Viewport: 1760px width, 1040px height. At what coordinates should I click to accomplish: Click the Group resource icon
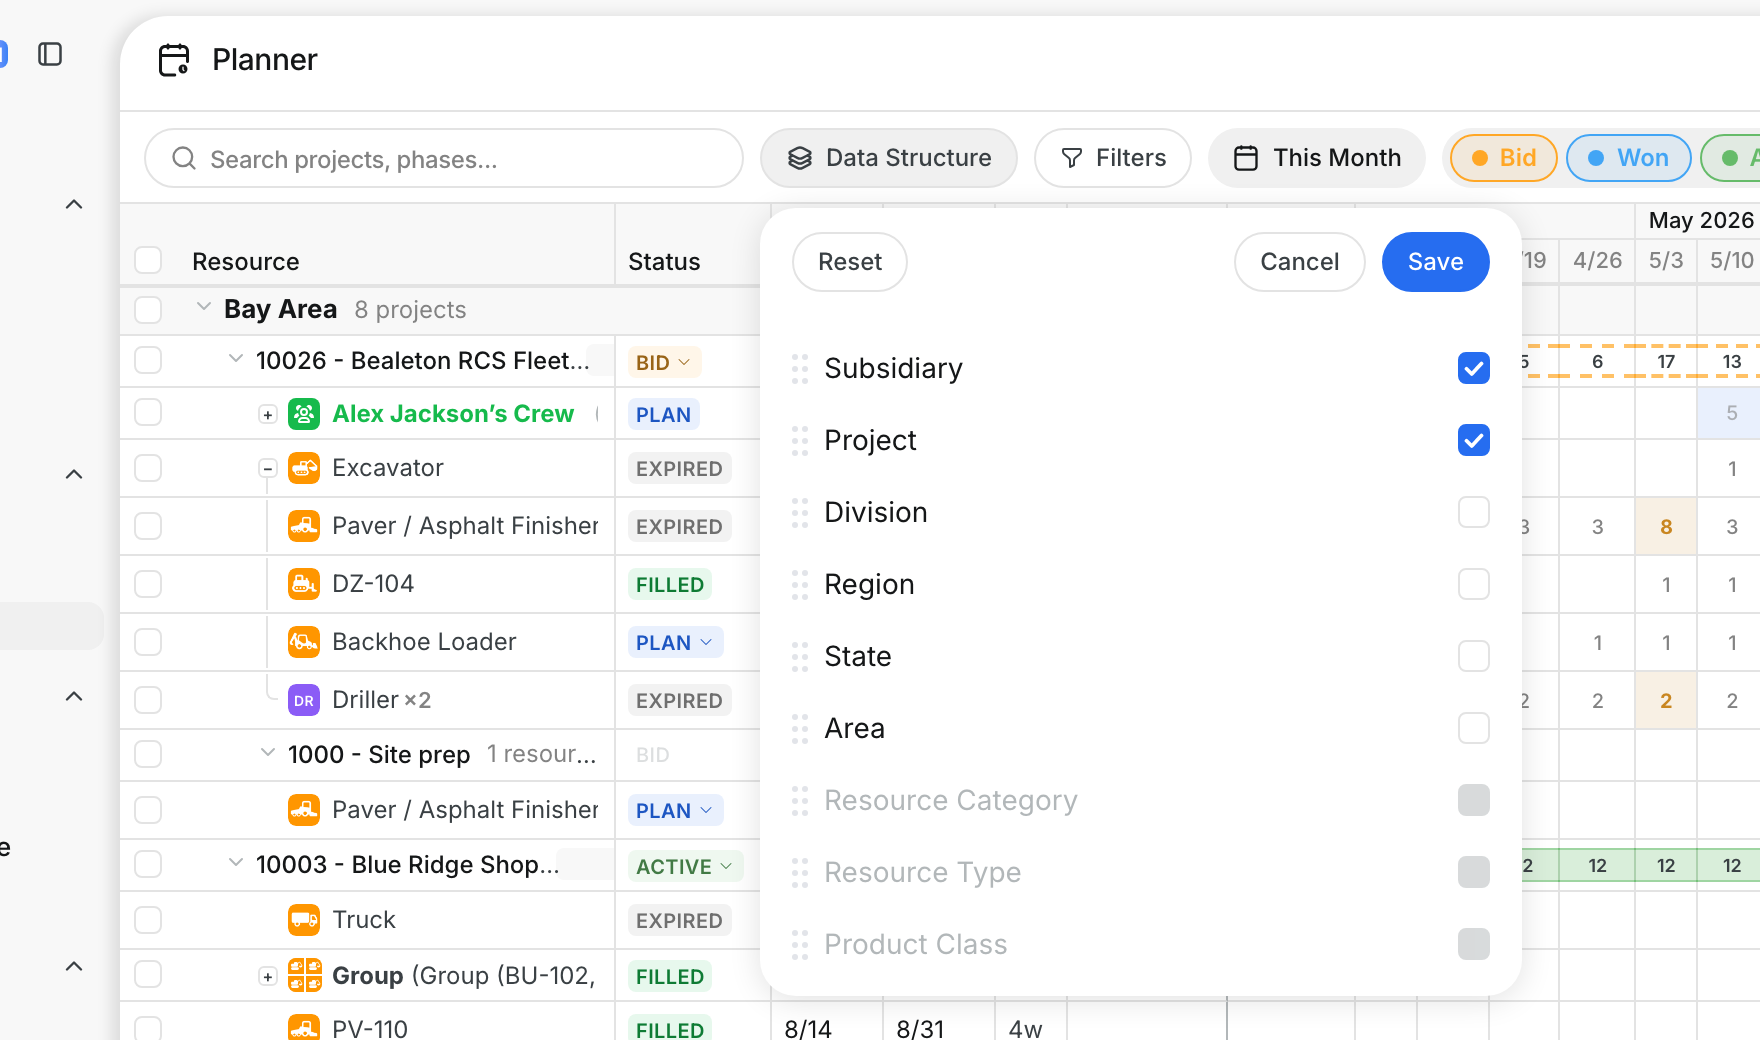coord(304,975)
